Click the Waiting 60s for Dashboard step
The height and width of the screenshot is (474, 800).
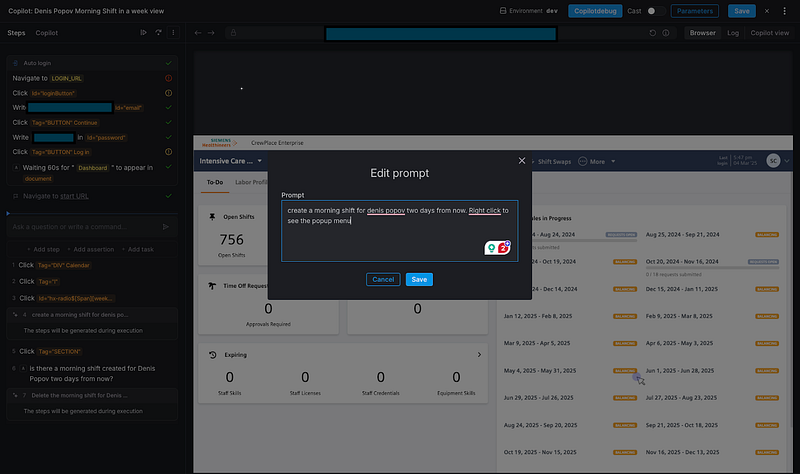[92, 173]
